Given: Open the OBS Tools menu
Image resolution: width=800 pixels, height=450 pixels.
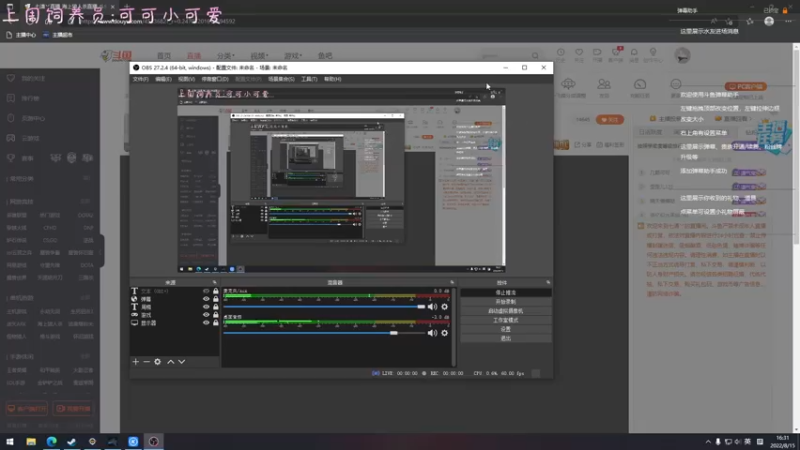Looking at the screenshot, I should pyautogui.click(x=309, y=79).
